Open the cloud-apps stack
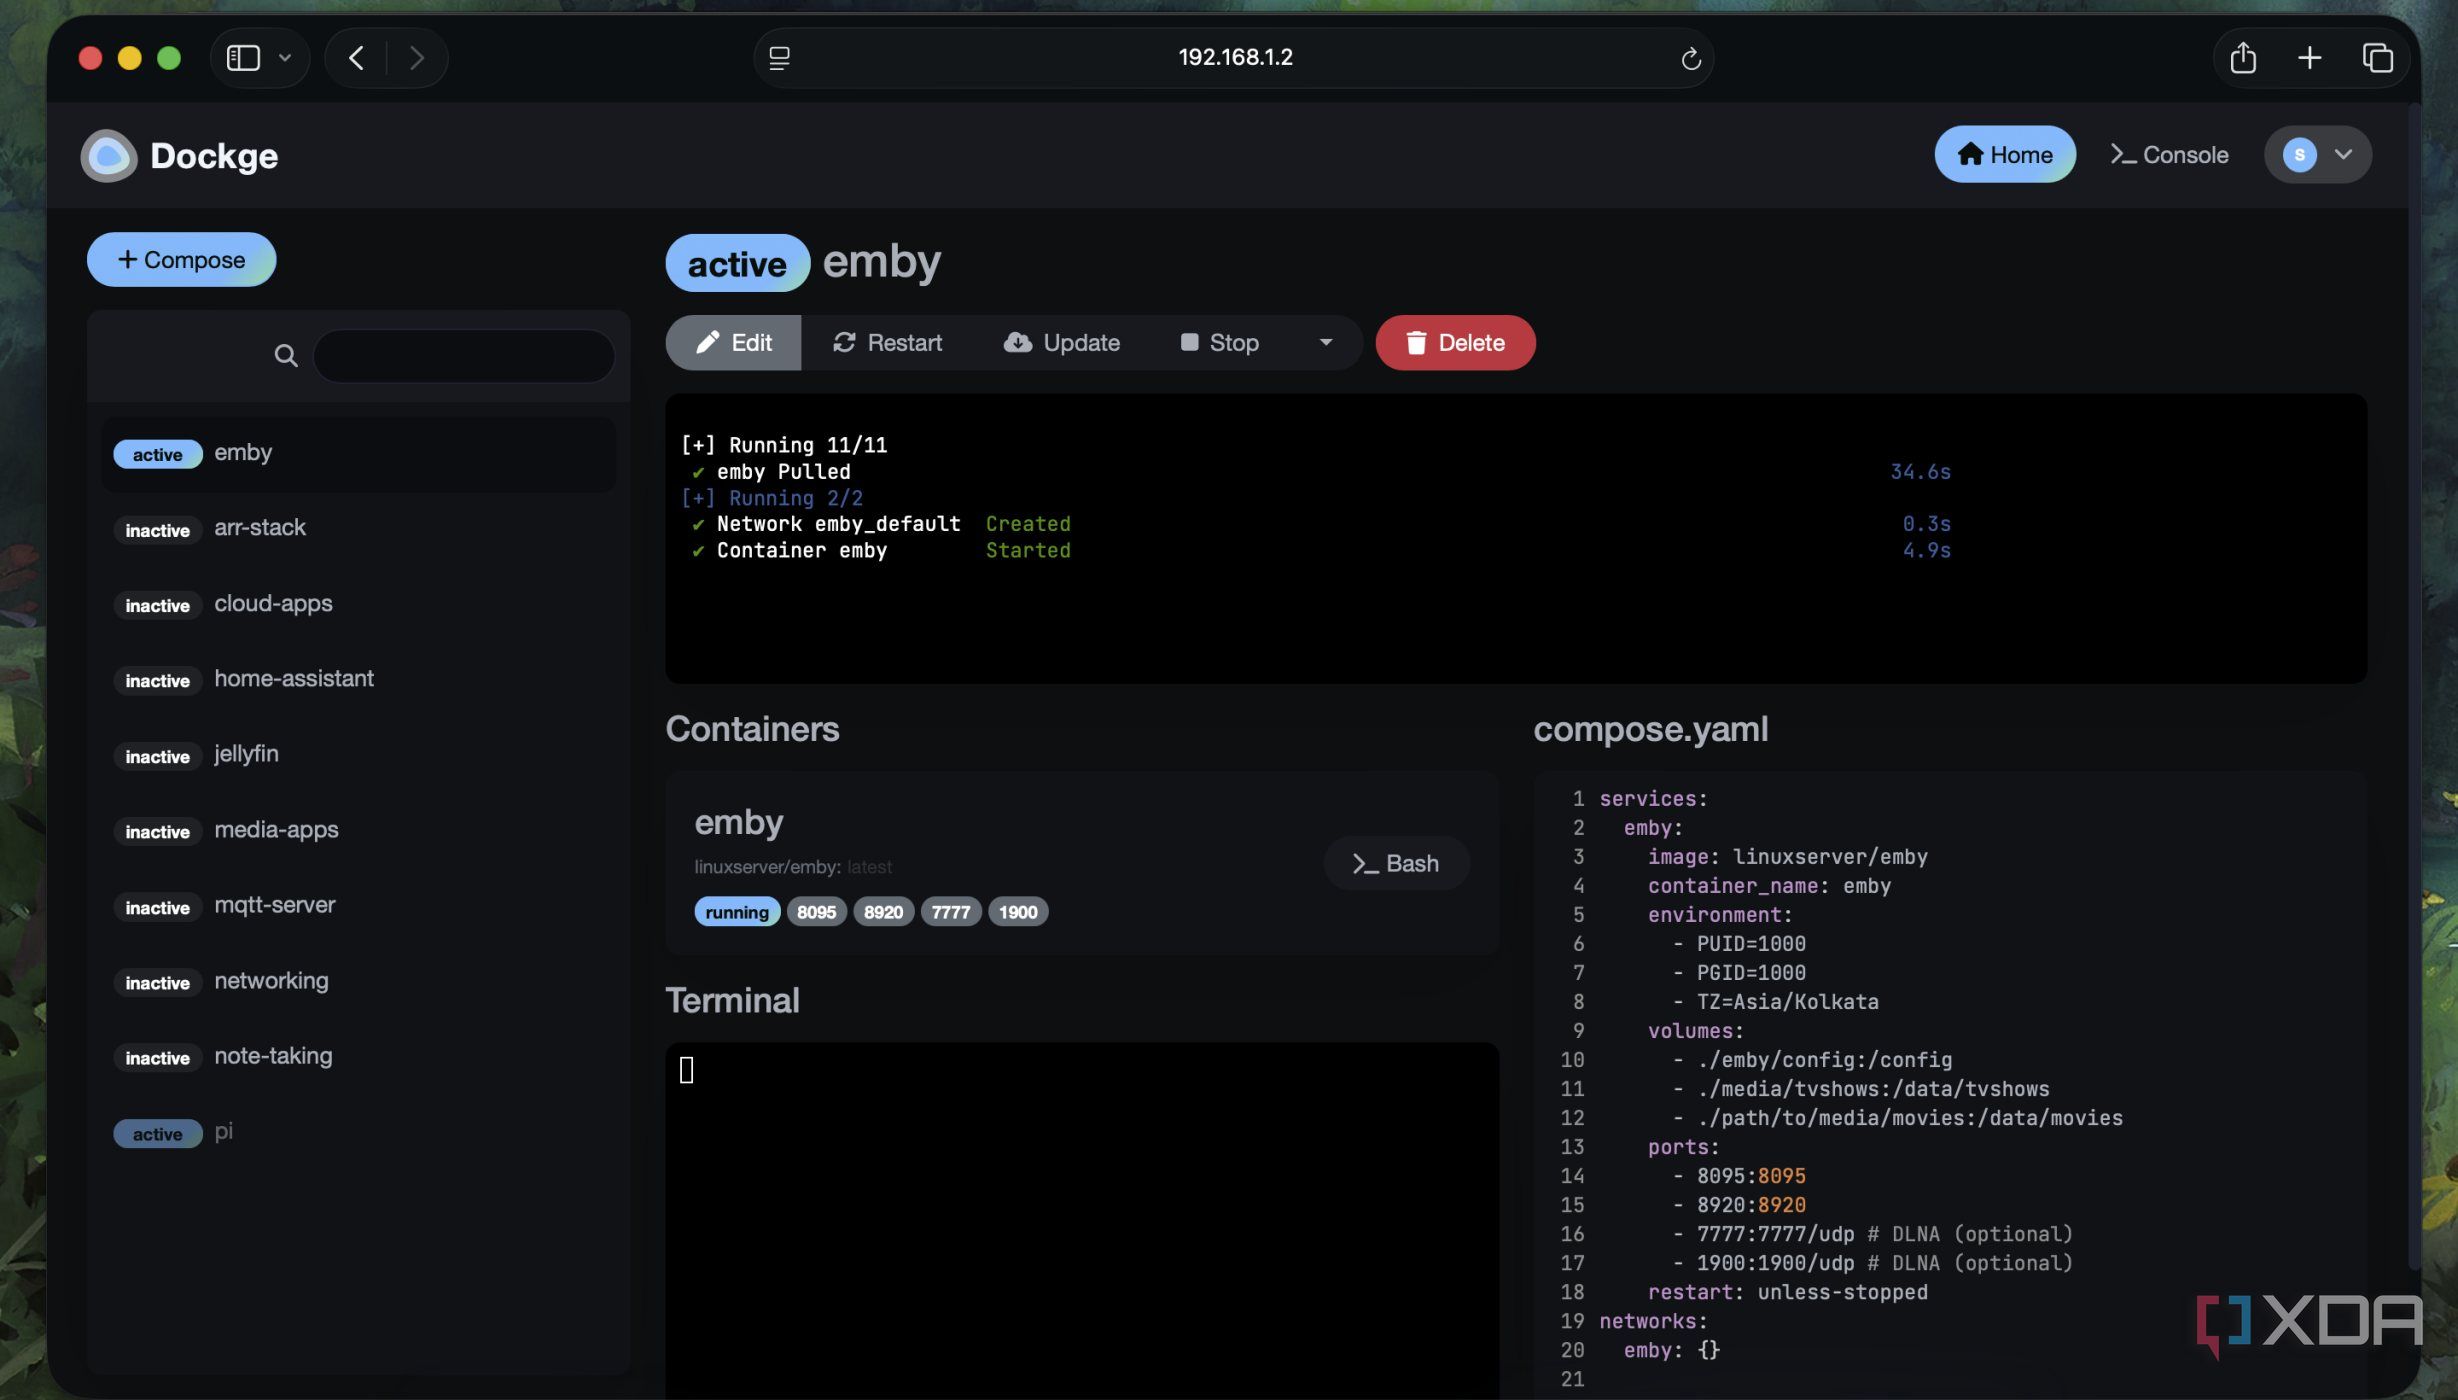2458x1400 pixels. click(x=359, y=605)
